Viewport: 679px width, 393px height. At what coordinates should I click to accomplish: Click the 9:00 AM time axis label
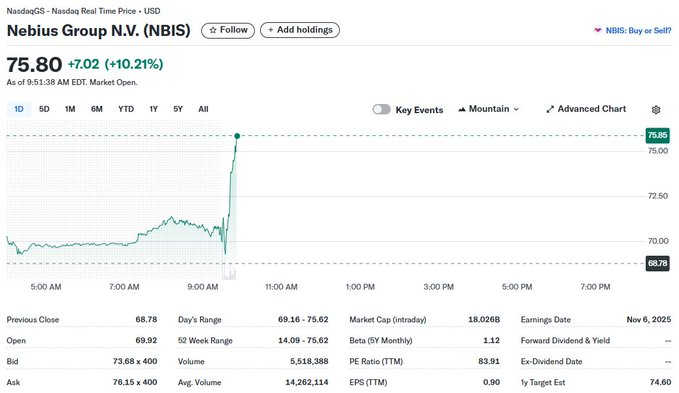tap(203, 287)
